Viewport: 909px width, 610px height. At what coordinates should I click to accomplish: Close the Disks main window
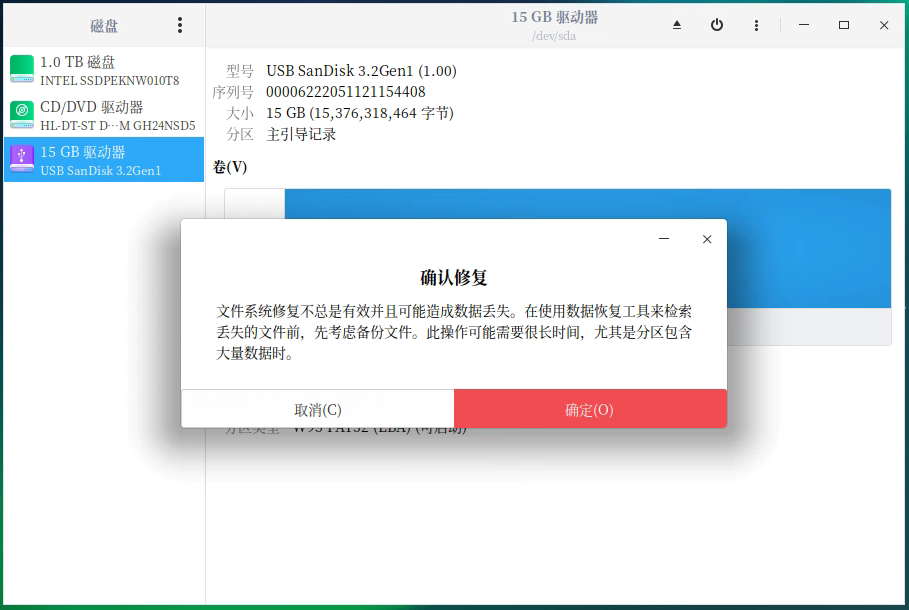(884, 25)
